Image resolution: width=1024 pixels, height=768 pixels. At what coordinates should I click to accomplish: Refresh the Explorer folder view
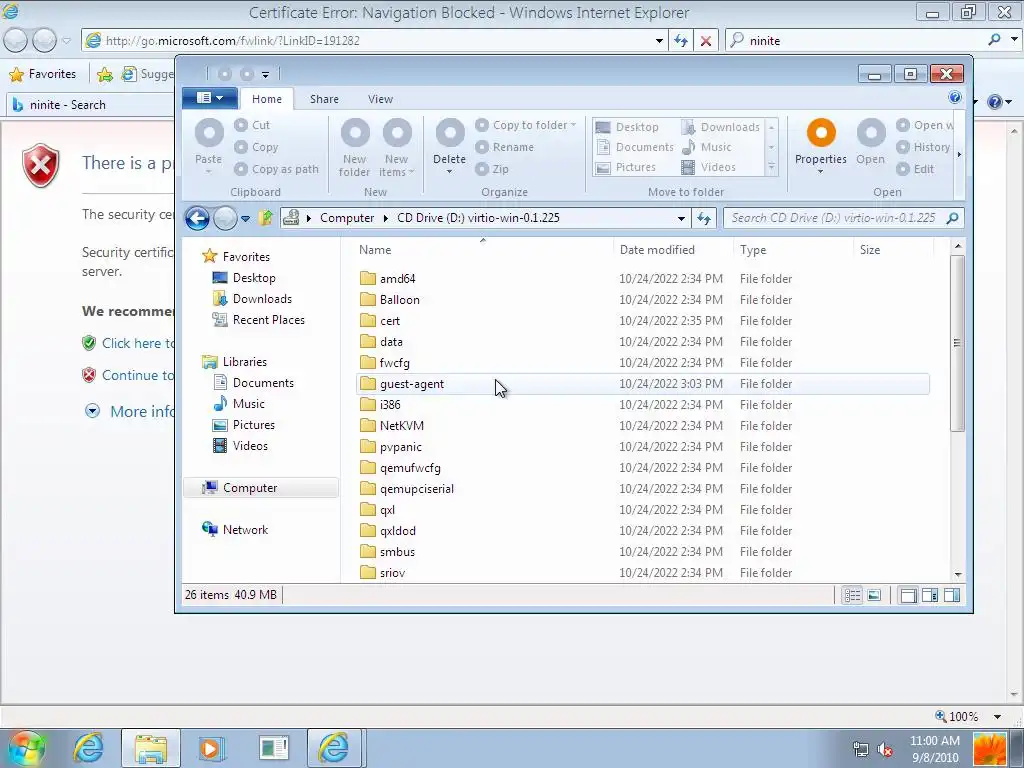click(x=704, y=218)
